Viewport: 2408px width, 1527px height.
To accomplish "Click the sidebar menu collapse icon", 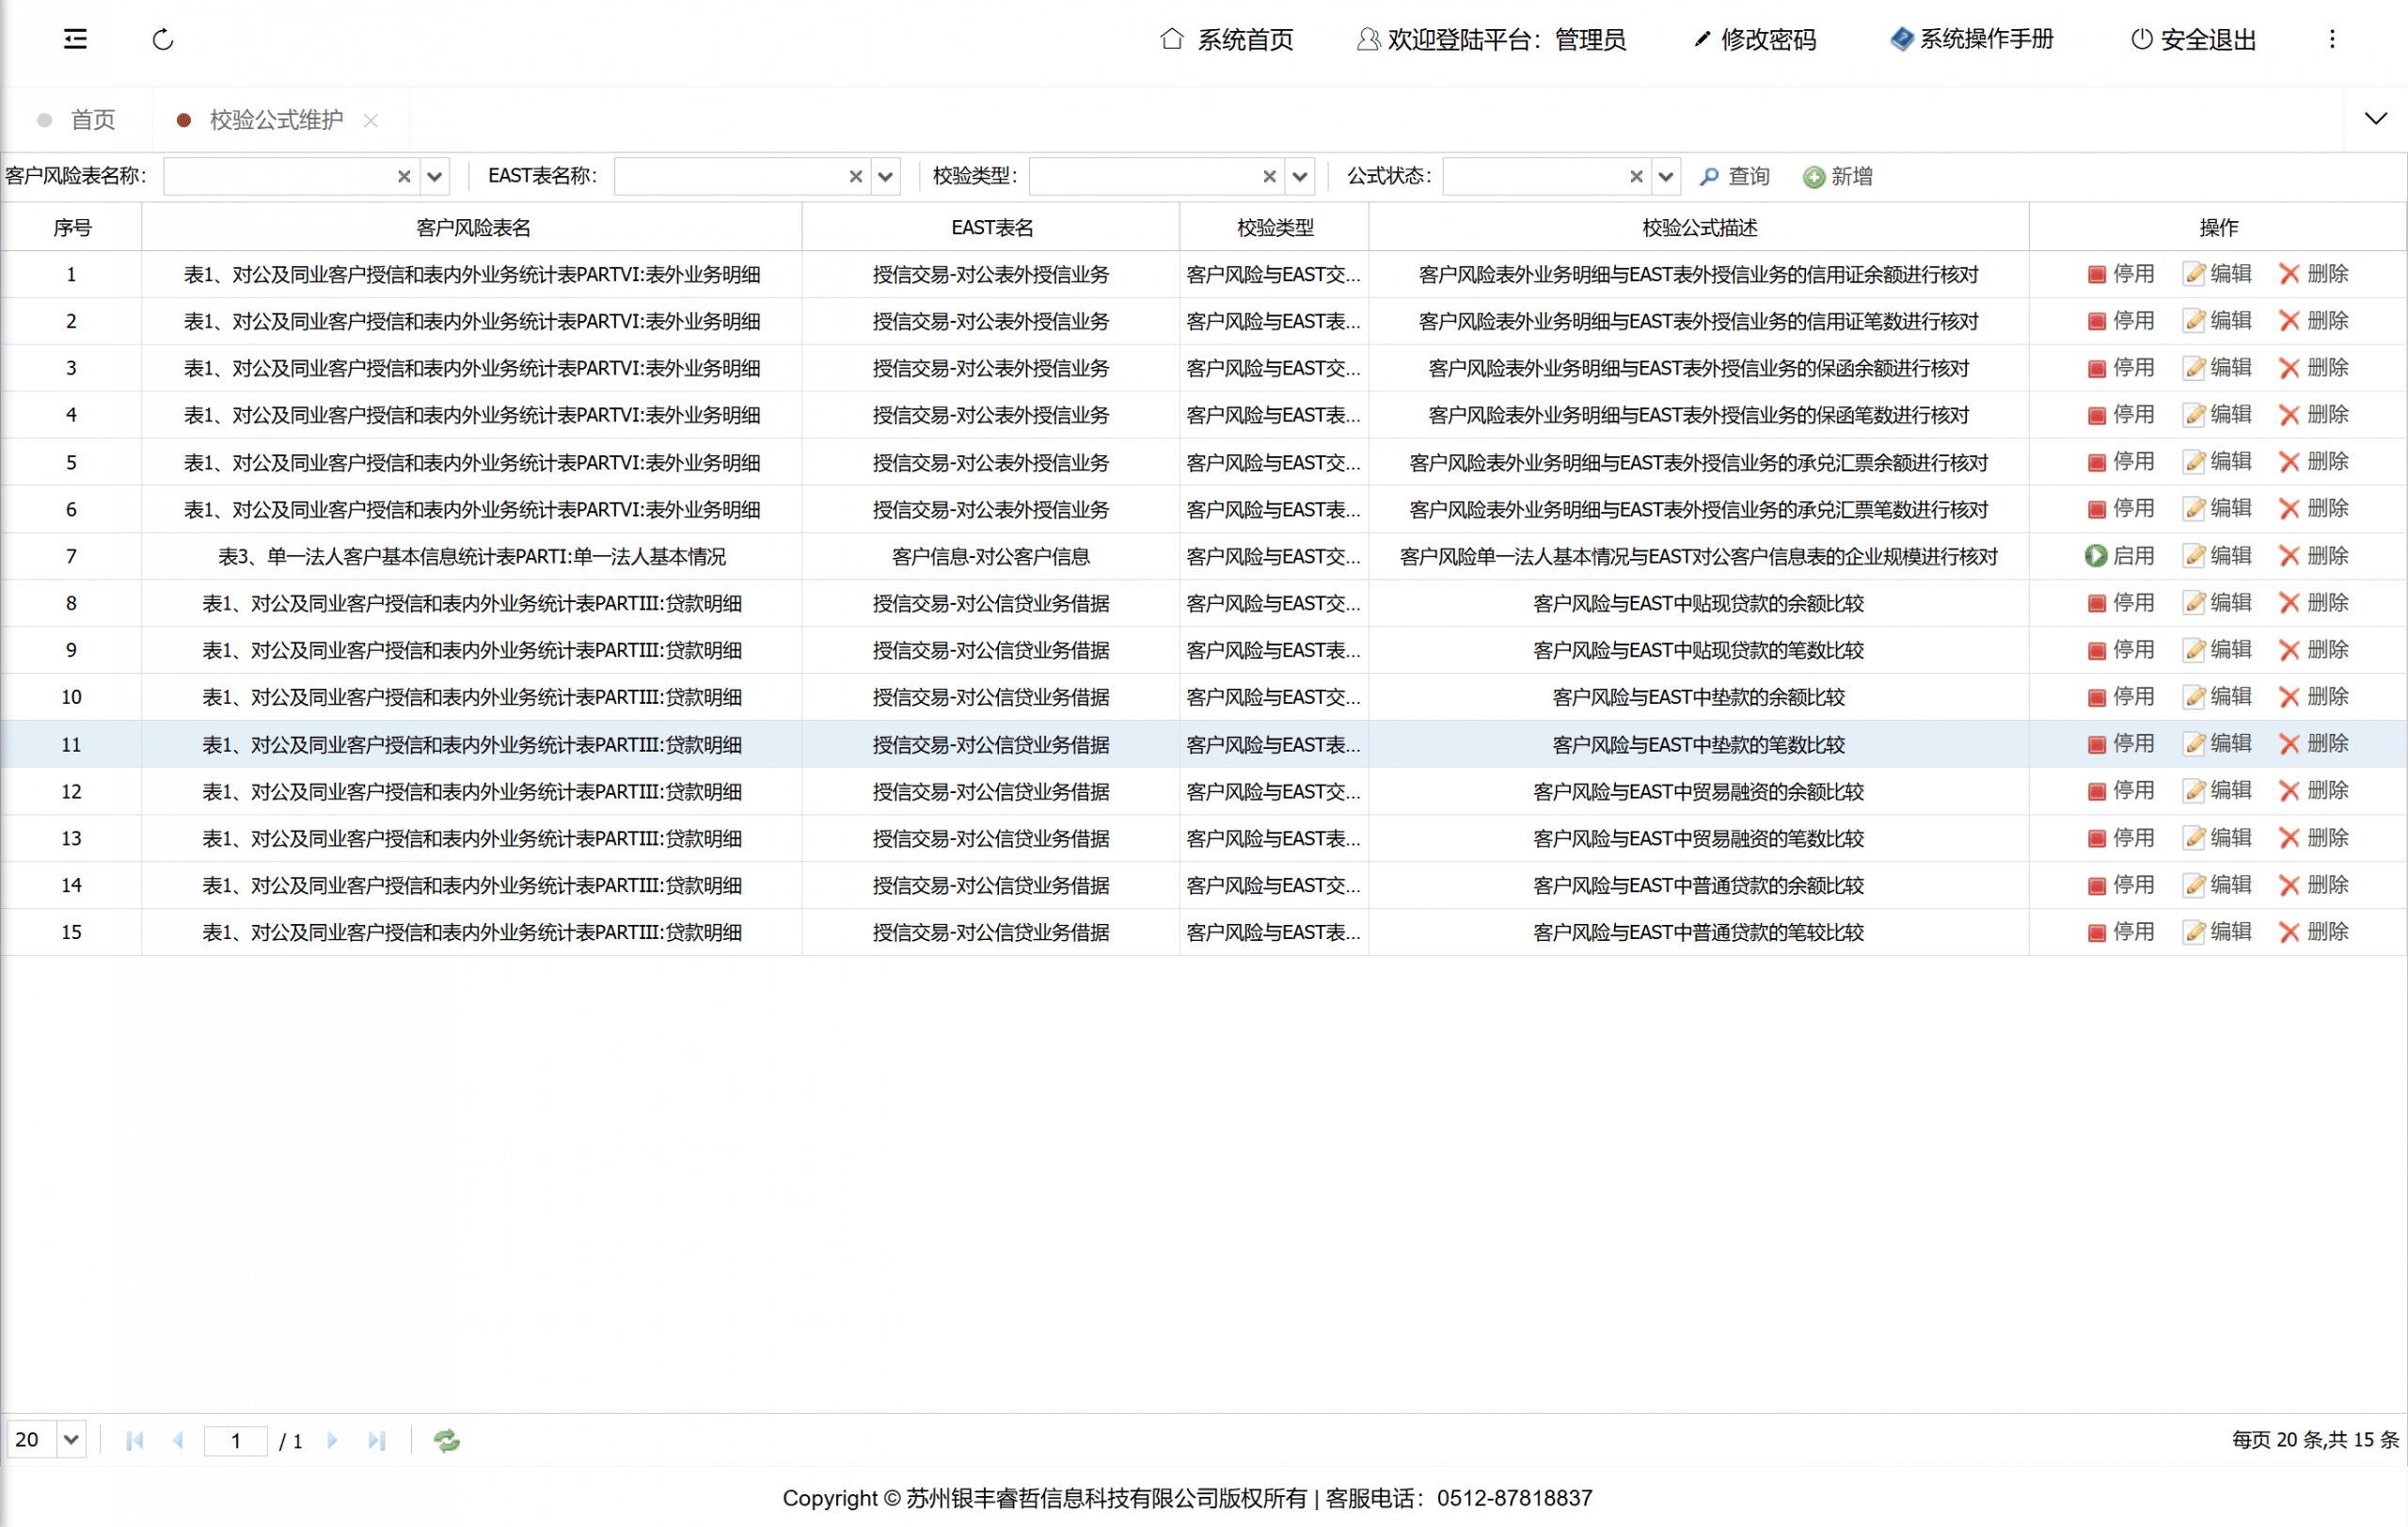I will click(75, 39).
